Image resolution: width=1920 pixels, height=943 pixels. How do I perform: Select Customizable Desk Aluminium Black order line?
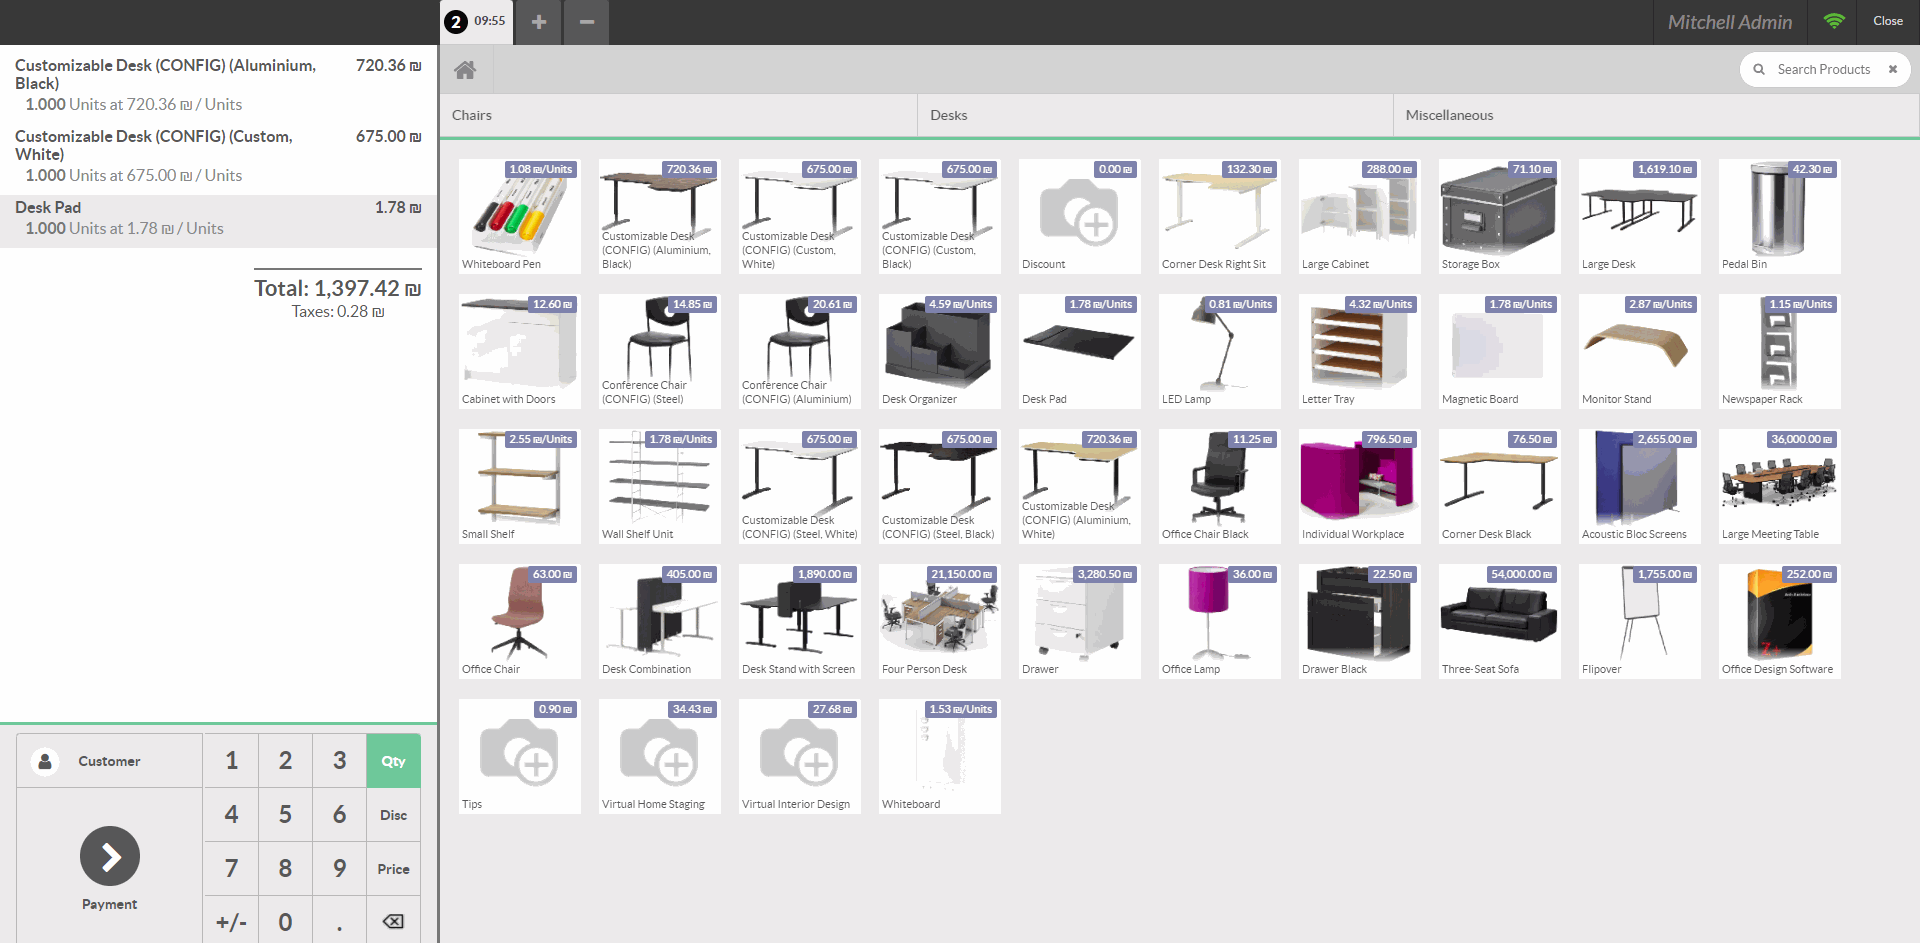(x=218, y=85)
